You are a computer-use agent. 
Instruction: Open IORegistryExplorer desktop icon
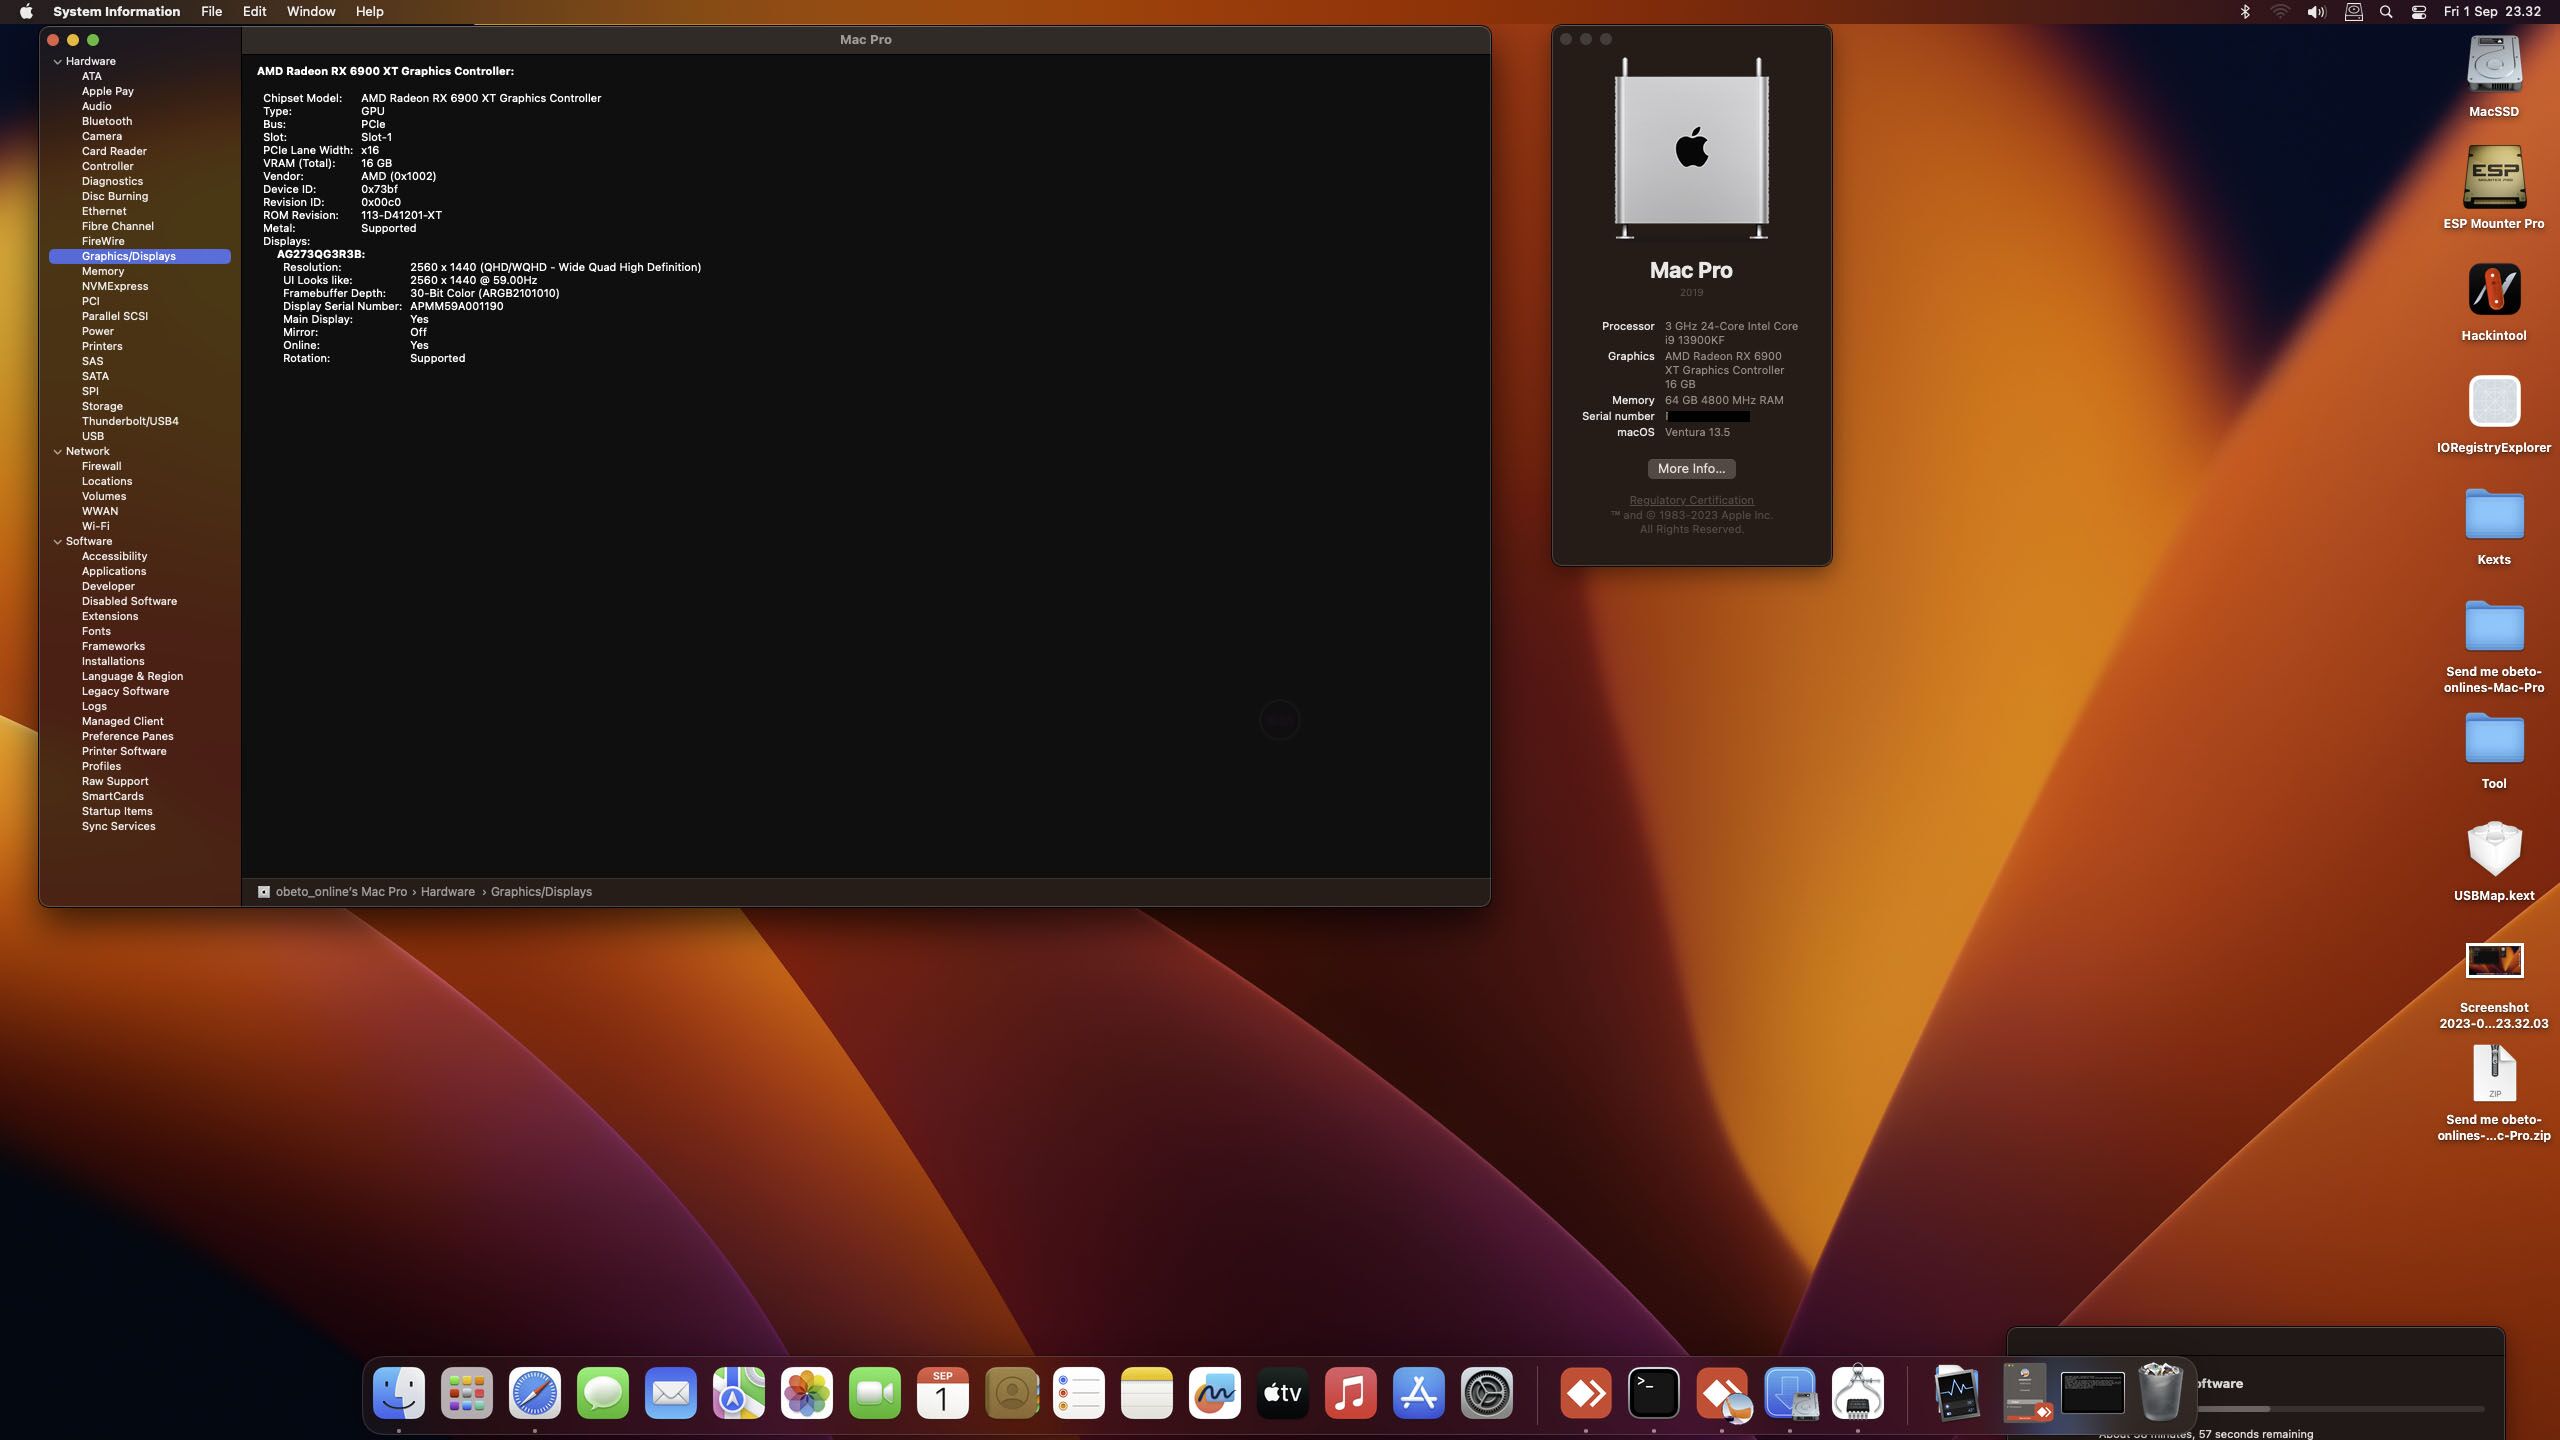tap(2493, 403)
